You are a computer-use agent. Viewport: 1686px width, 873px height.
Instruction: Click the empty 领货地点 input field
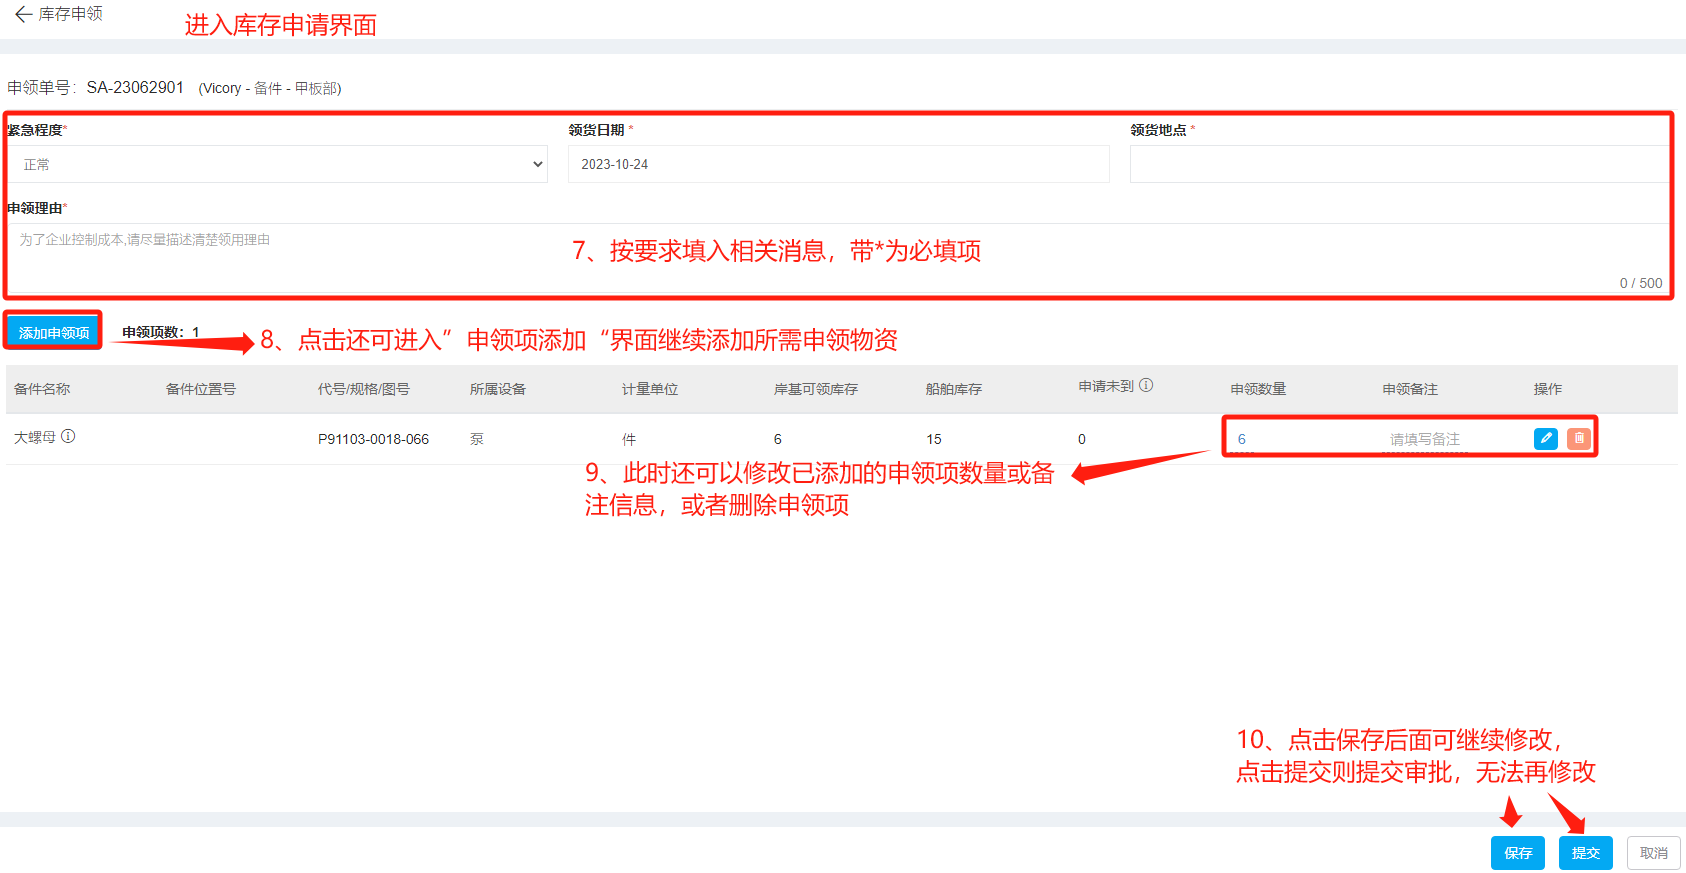(x=1399, y=164)
